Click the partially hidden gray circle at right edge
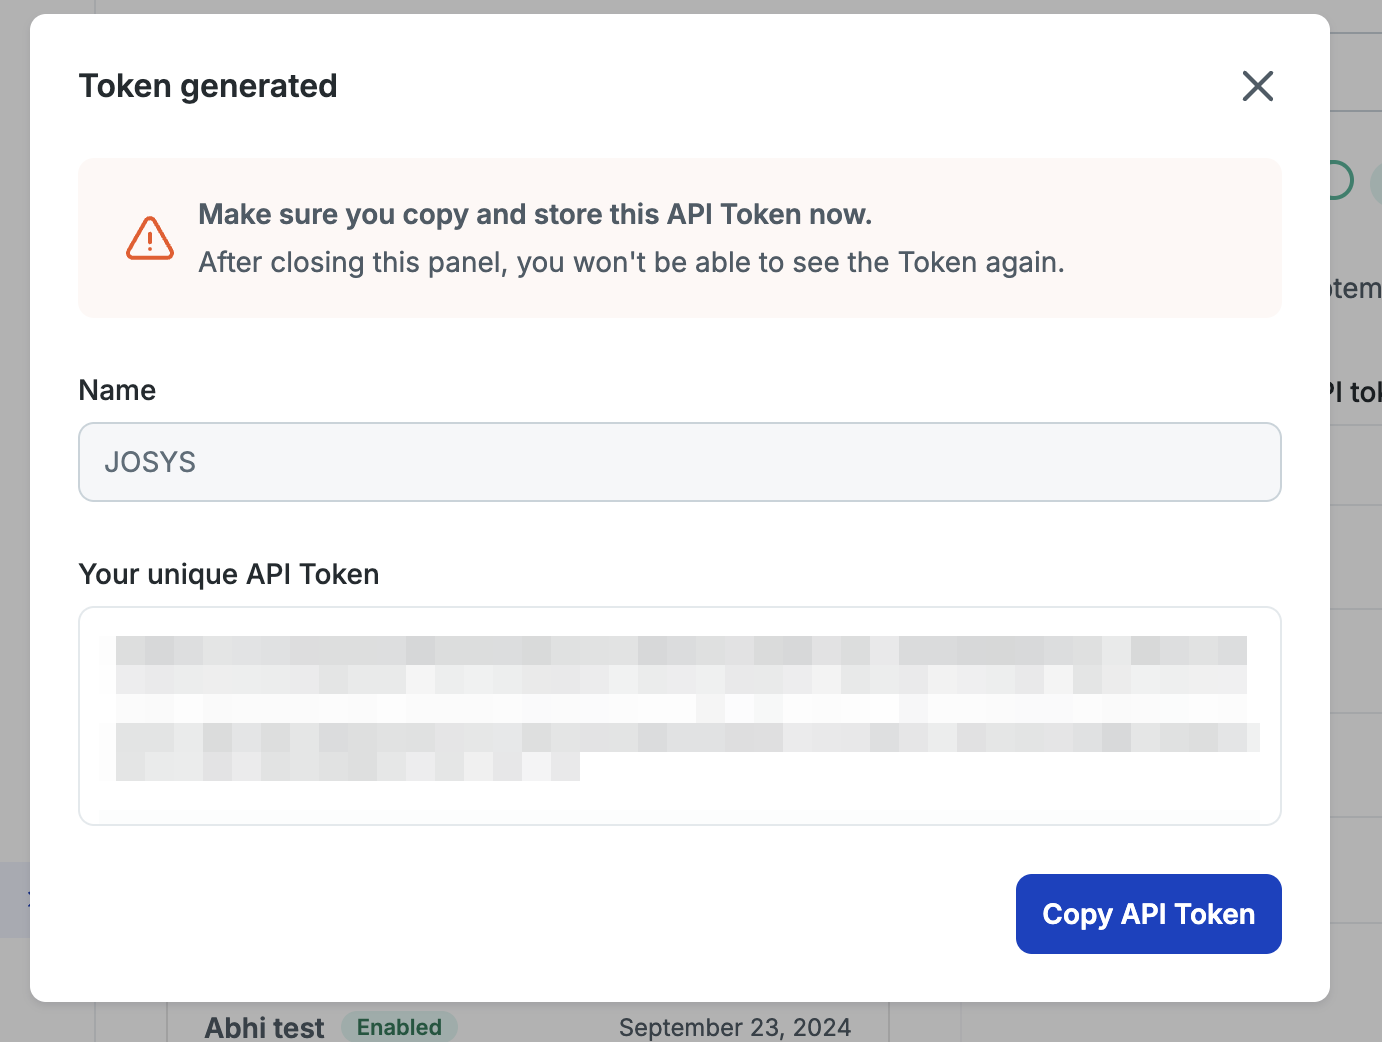This screenshot has width=1382, height=1042. tap(1376, 183)
